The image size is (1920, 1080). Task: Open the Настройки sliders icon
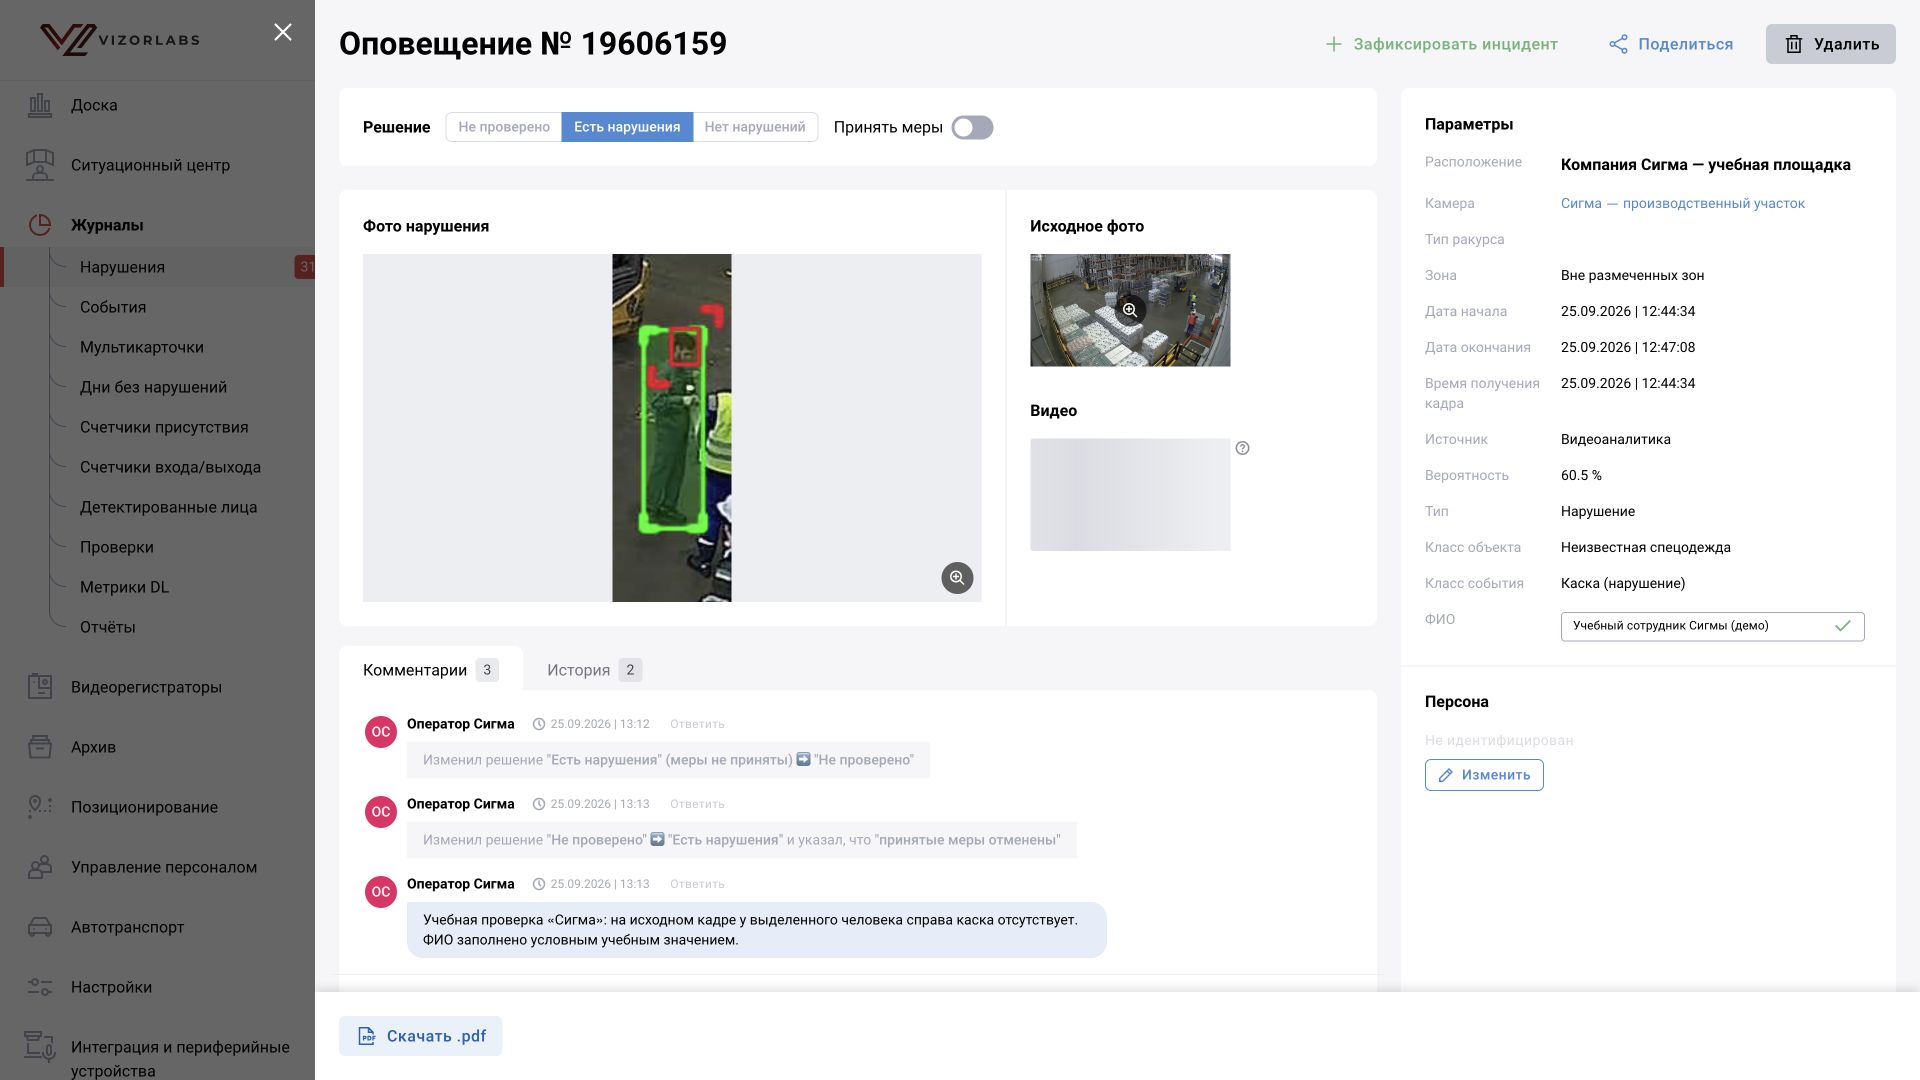40,987
